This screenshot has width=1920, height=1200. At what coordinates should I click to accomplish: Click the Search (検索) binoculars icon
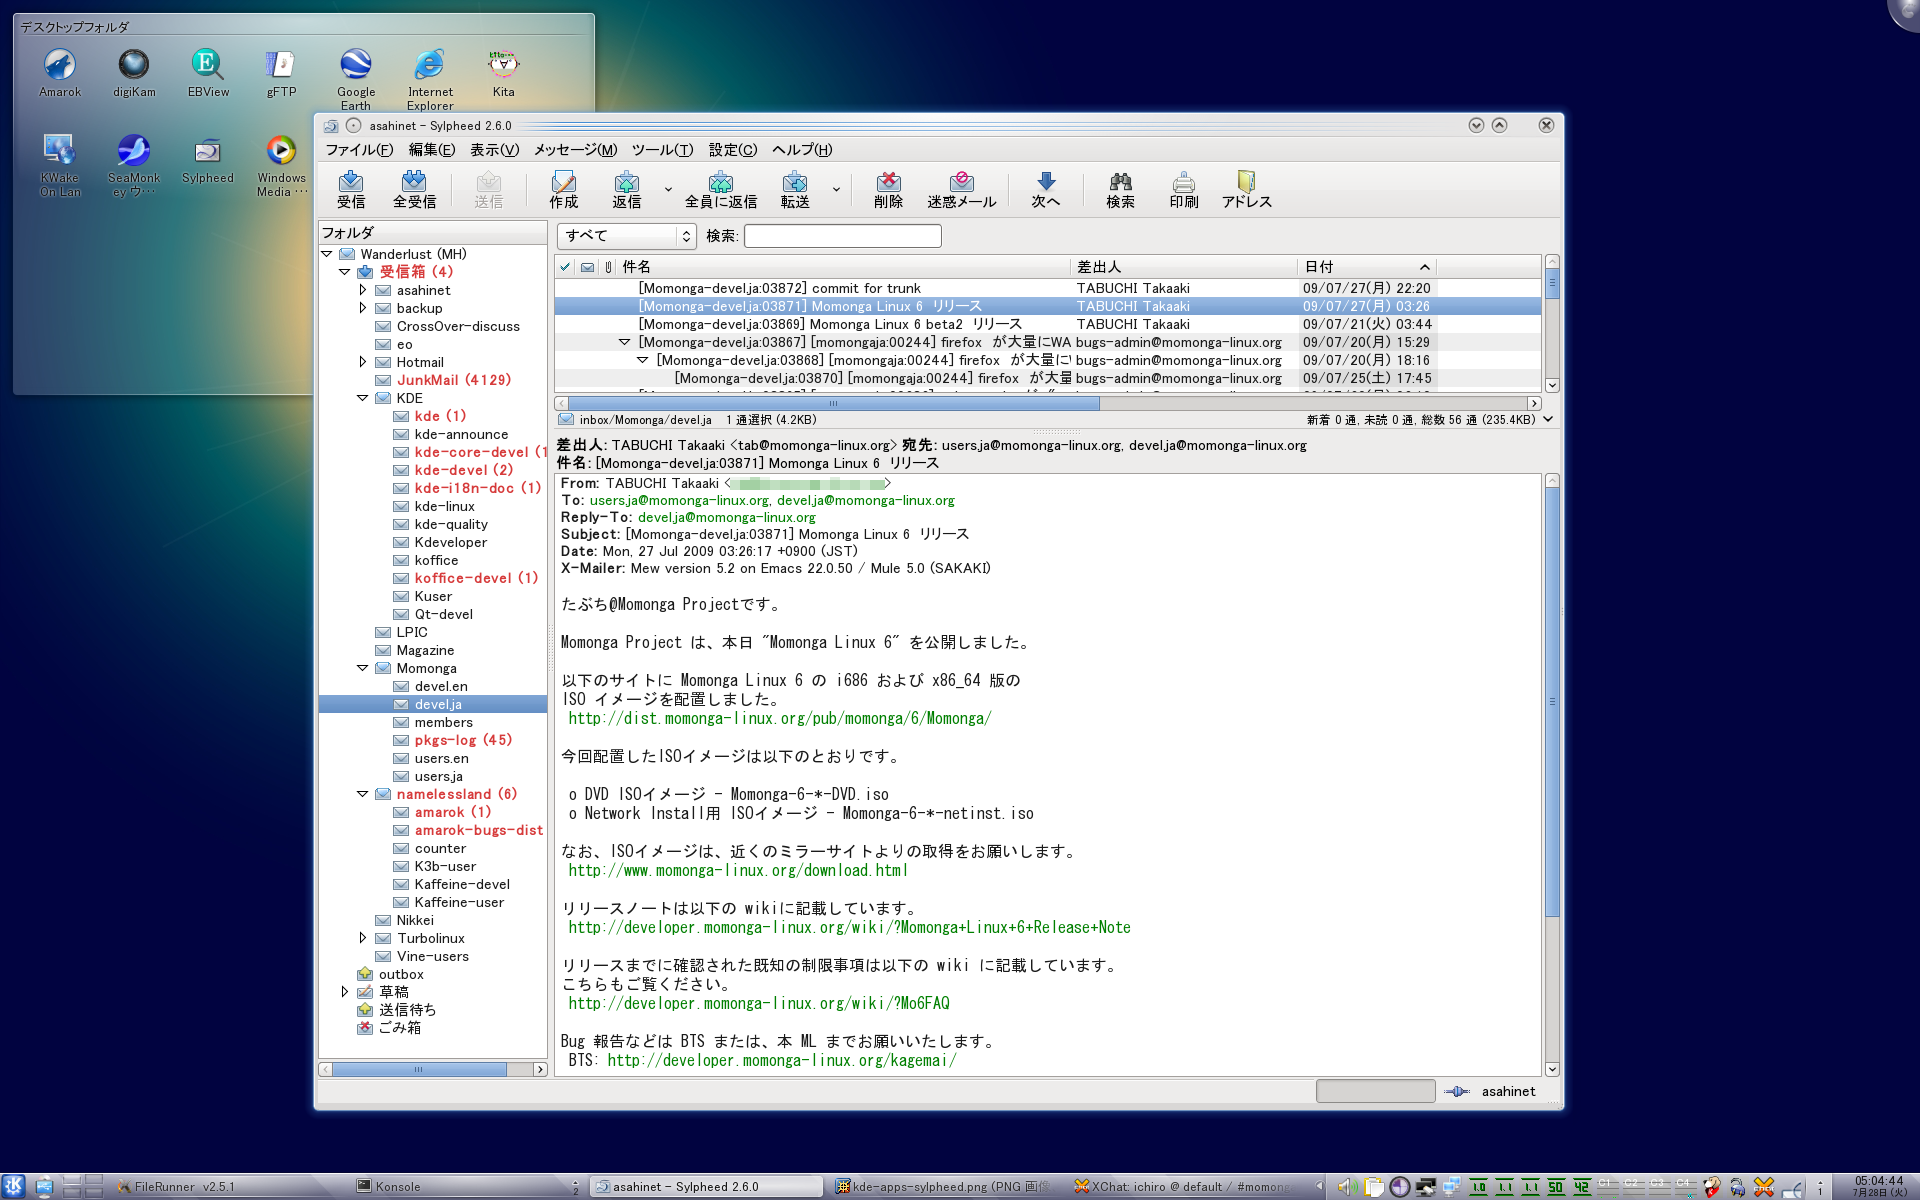tap(1120, 189)
